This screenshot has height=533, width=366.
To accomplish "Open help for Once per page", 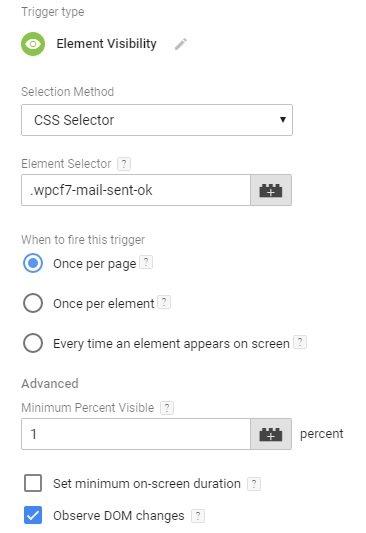I will (x=146, y=262).
